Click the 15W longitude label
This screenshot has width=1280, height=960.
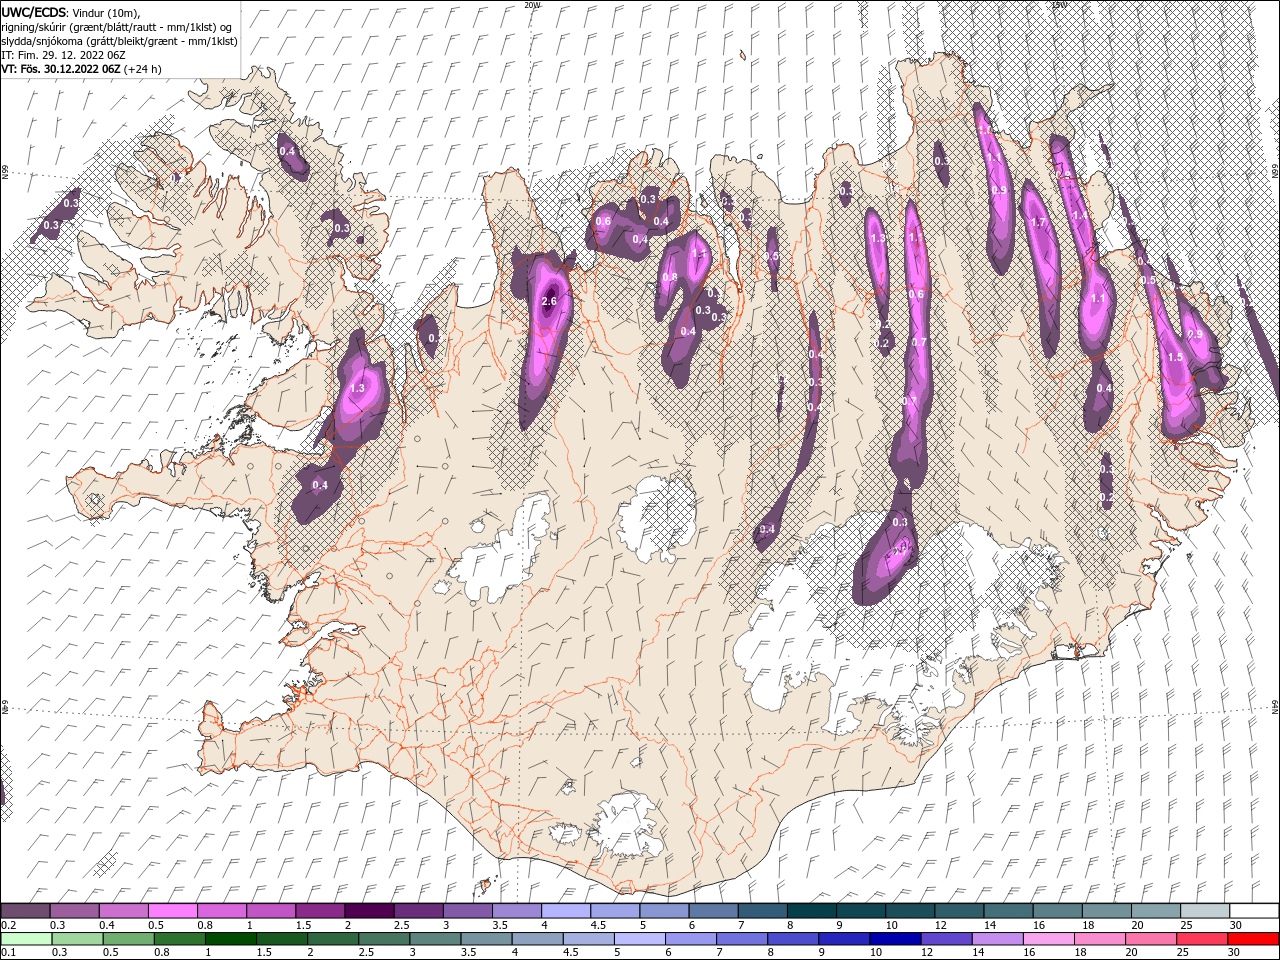1059,5
